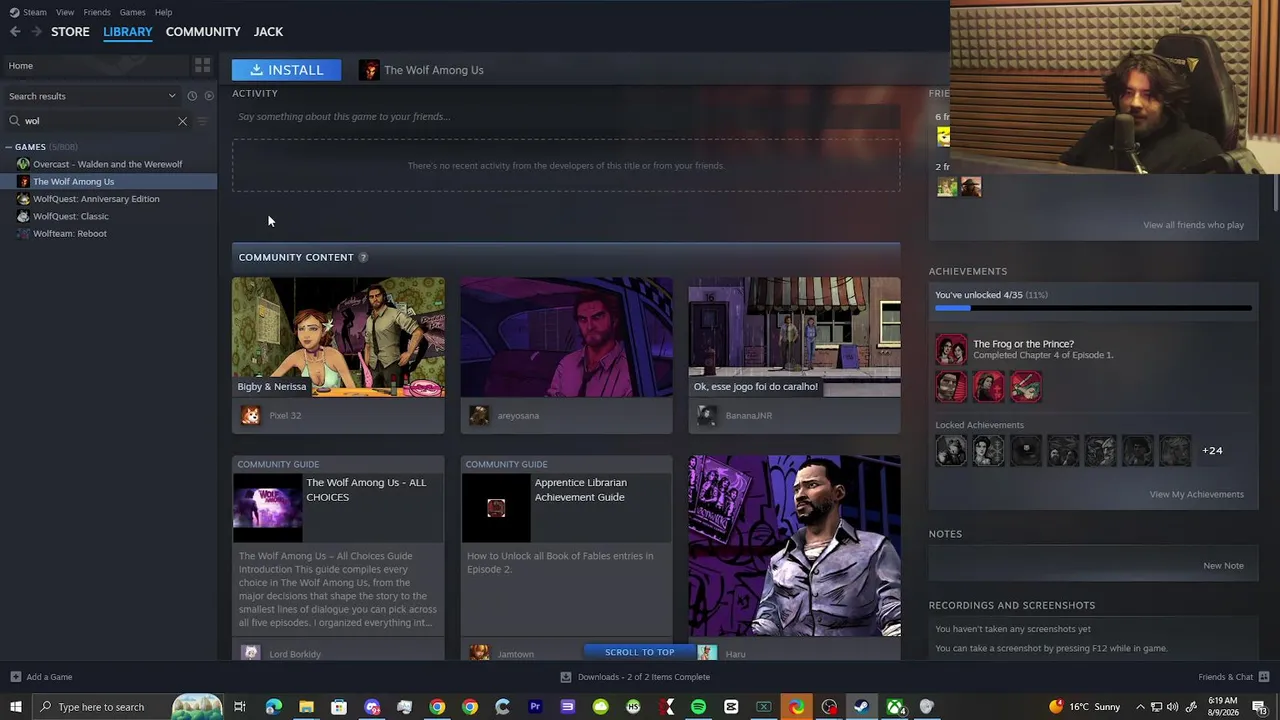Screen dimensions: 1280x720
Task: Open the Downloads manager icon
Action: point(566,677)
